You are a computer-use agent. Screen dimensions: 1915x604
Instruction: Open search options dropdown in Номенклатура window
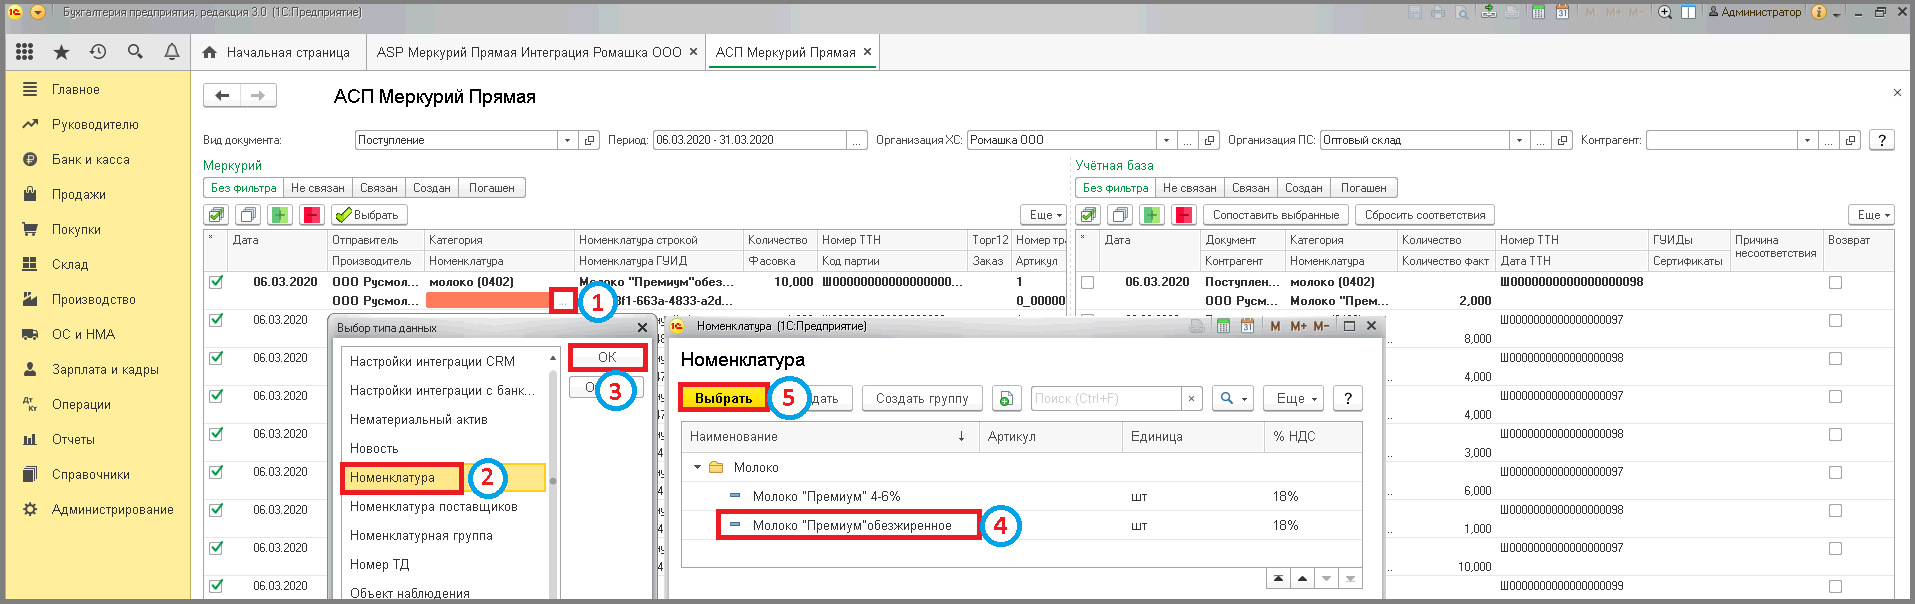(x=1233, y=398)
